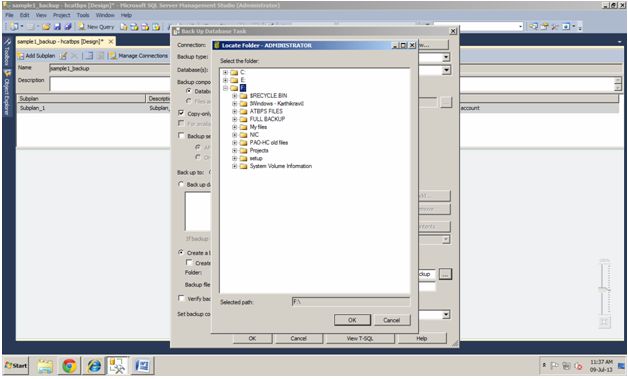This screenshot has height=379, width=628.
Task: Click the window layout icon at the toolbar's far right
Action: coord(566,26)
